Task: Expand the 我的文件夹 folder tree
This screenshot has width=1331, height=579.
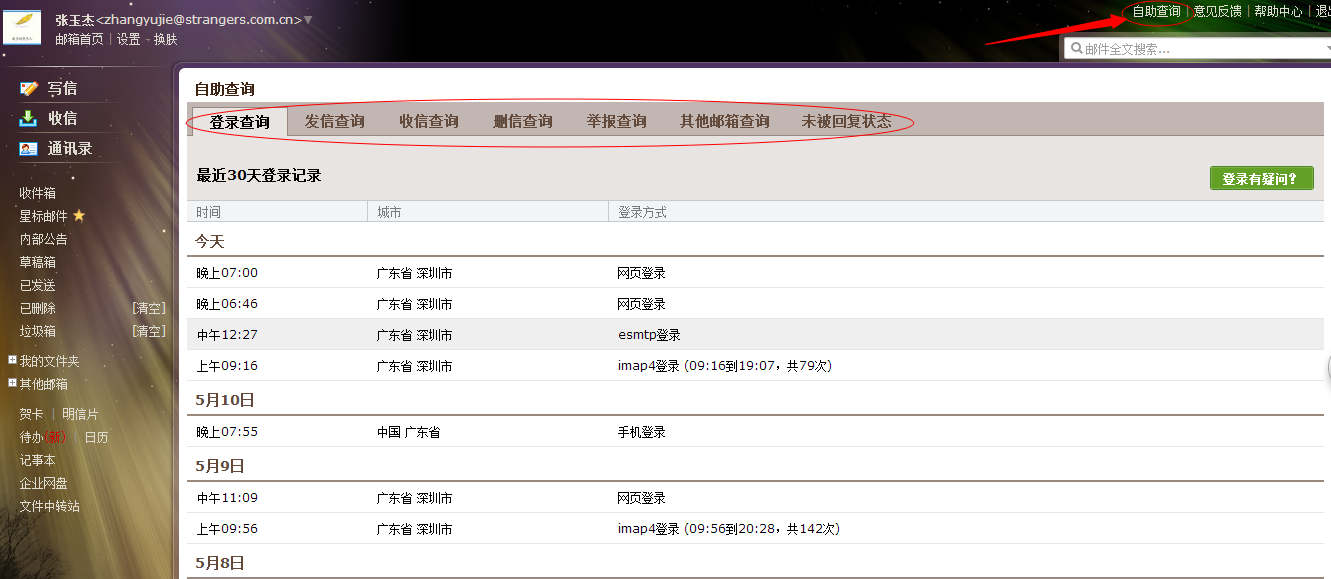Action: pyautogui.click(x=12, y=360)
